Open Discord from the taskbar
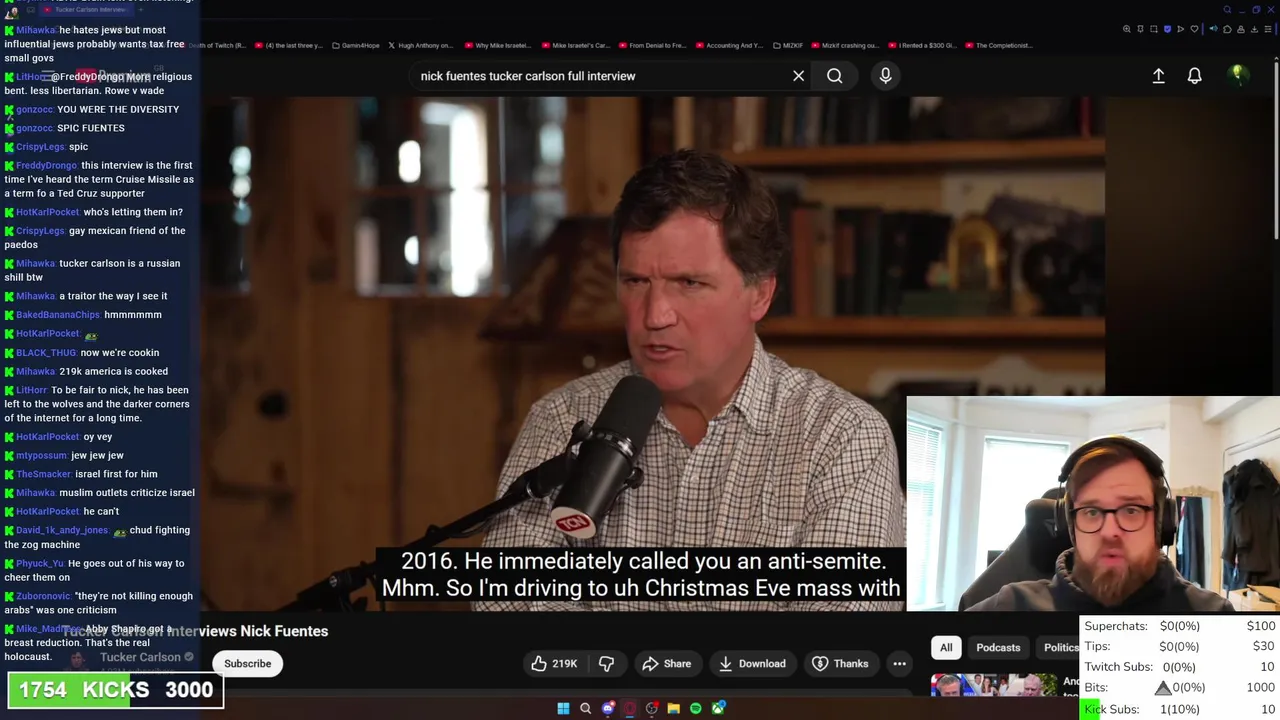This screenshot has height=720, width=1280. click(x=608, y=708)
